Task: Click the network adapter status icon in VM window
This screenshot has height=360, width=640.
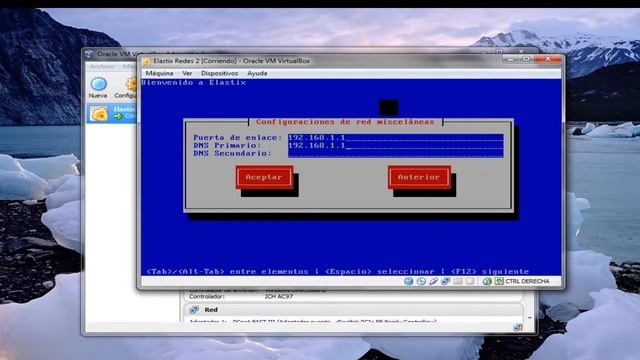Action: [x=445, y=281]
